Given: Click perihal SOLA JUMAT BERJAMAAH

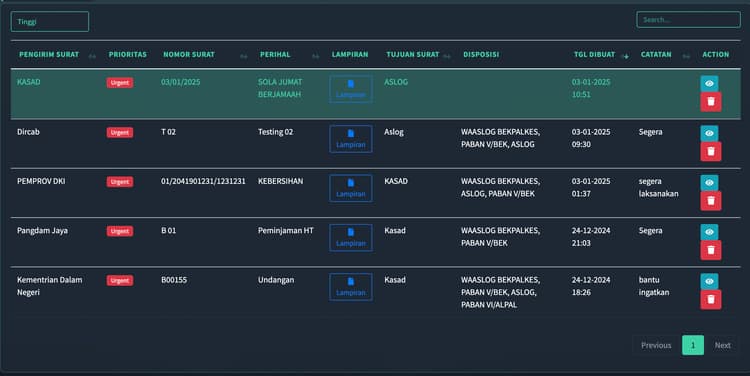Looking at the screenshot, I should click(x=280, y=88).
